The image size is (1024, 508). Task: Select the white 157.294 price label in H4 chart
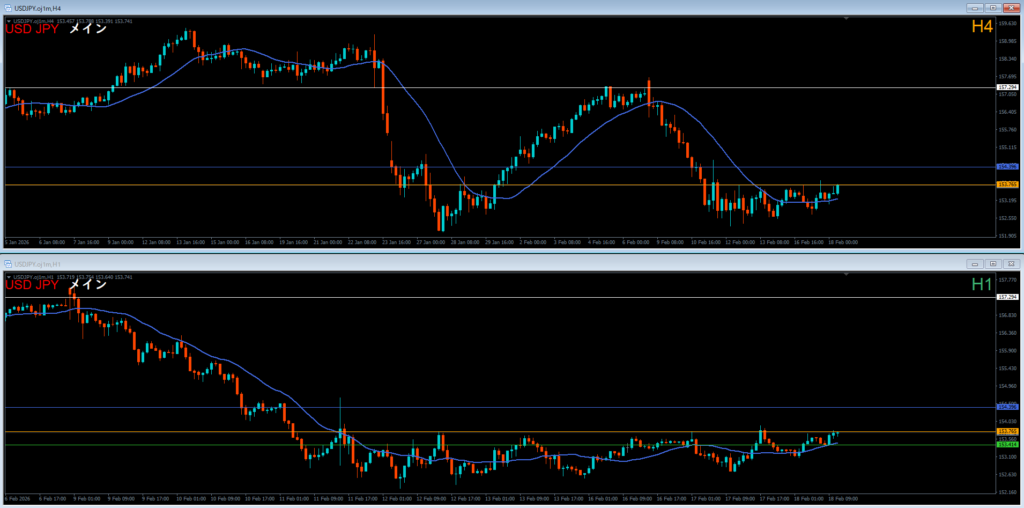[1007, 88]
